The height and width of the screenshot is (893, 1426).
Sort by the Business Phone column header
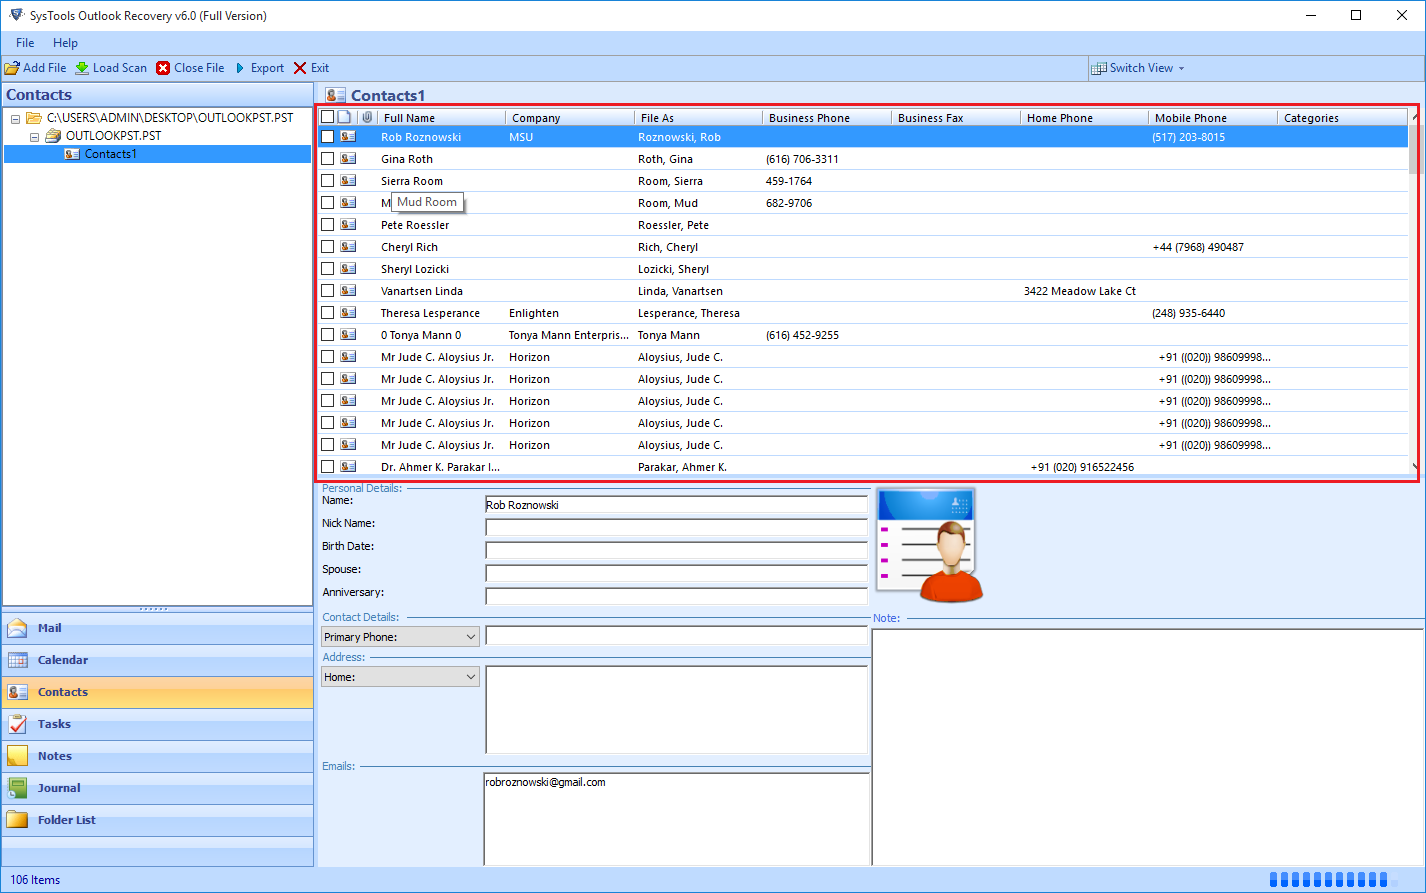click(x=827, y=117)
